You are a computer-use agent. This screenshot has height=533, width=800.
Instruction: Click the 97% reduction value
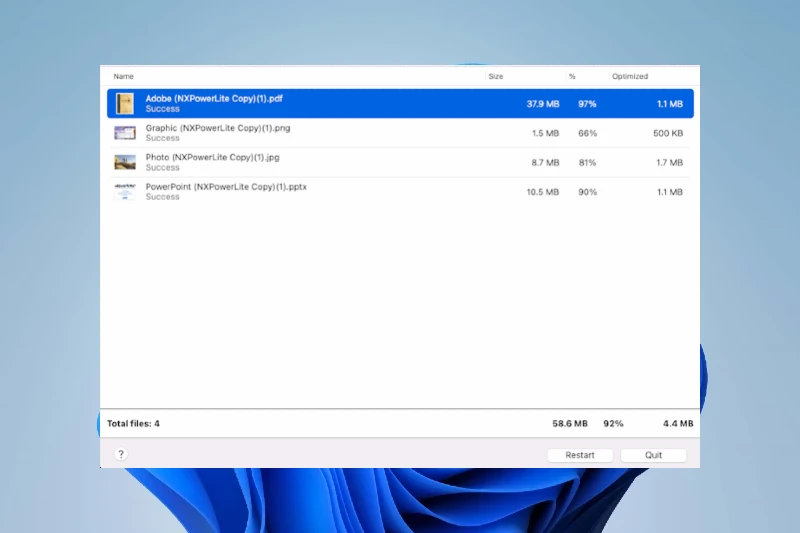tap(587, 104)
